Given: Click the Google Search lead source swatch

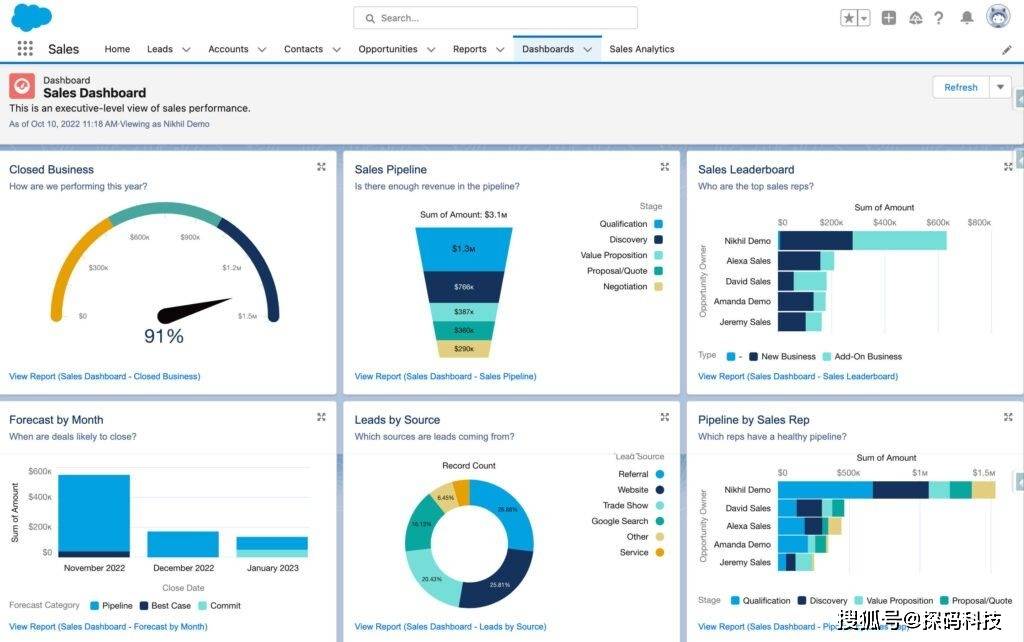Looking at the screenshot, I should point(660,521).
